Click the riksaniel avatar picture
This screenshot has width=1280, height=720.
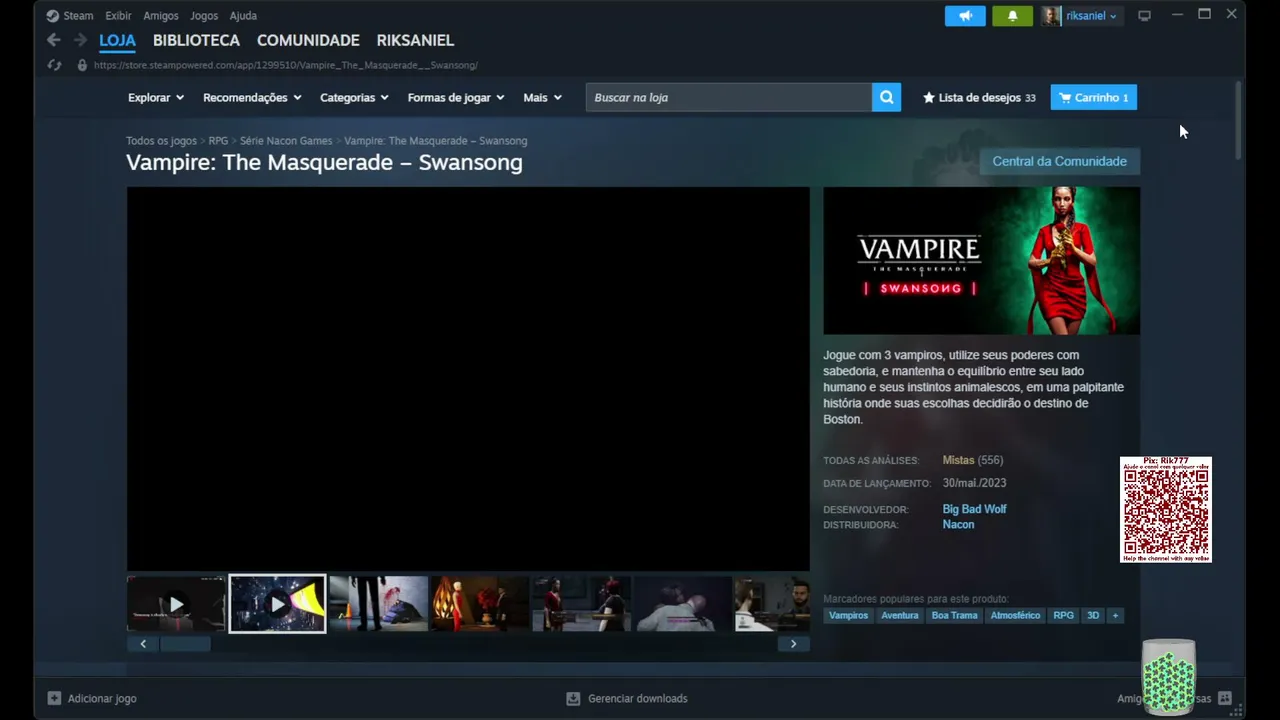(1051, 16)
